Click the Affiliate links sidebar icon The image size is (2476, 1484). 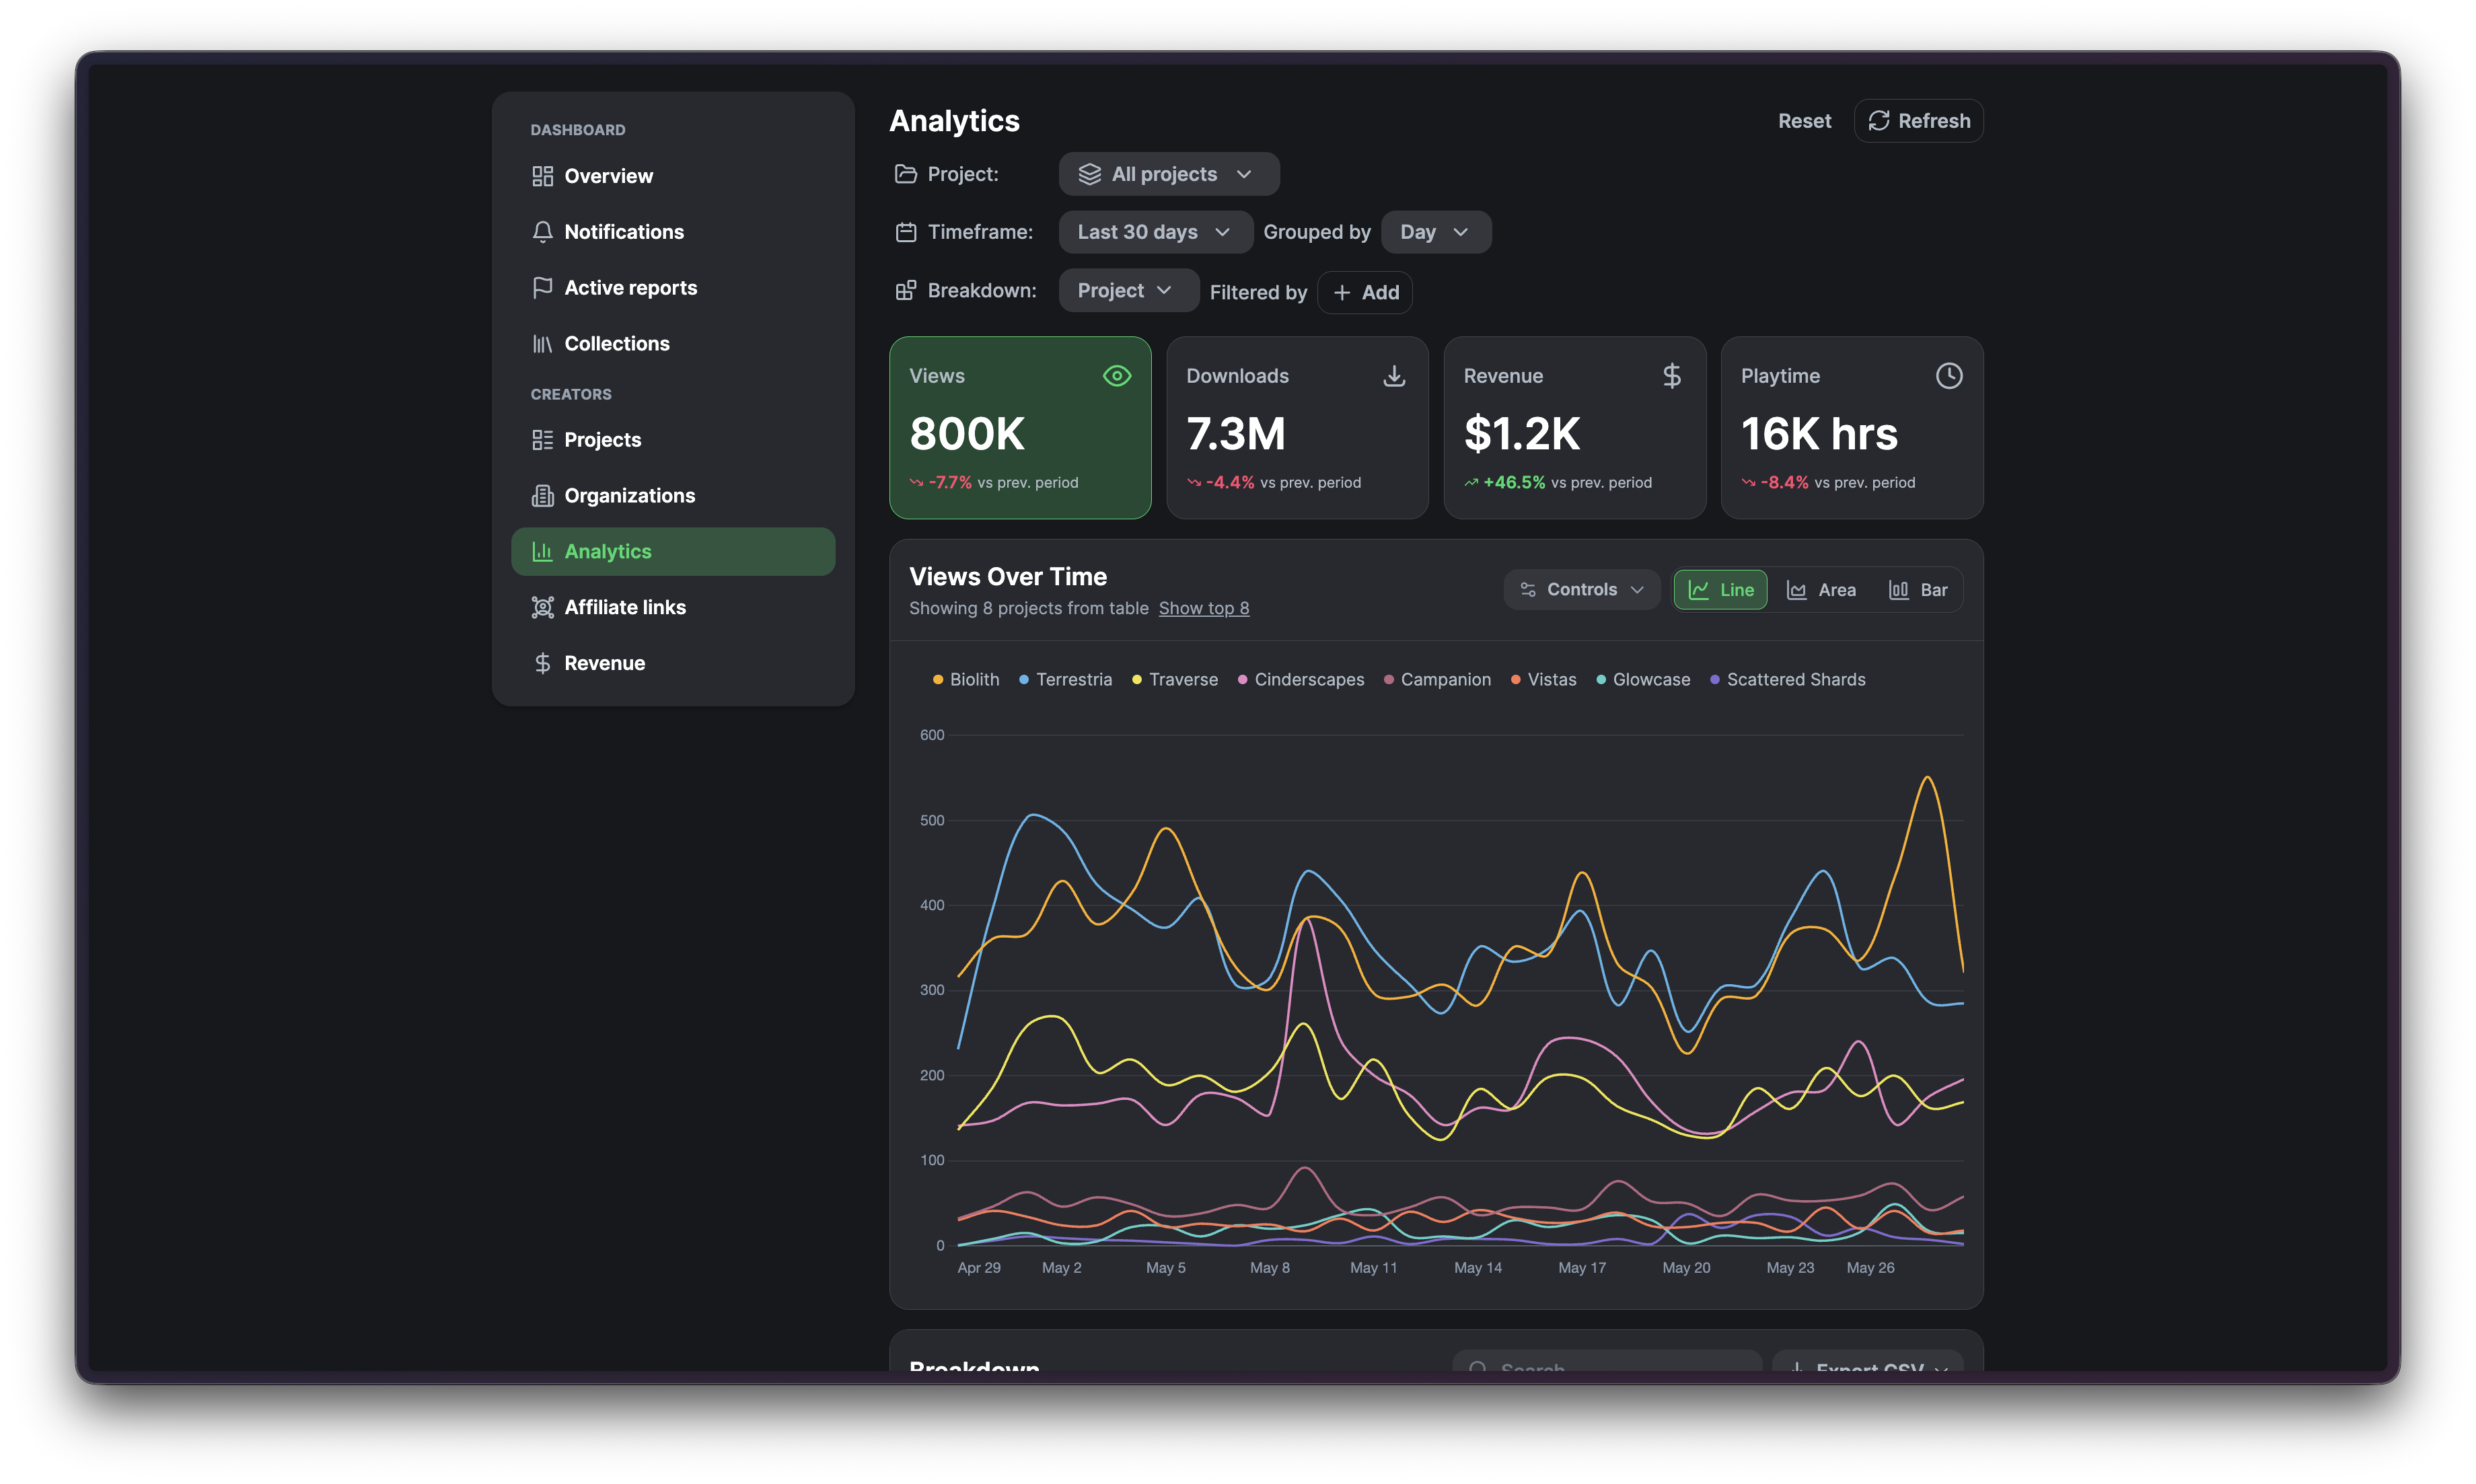(542, 607)
